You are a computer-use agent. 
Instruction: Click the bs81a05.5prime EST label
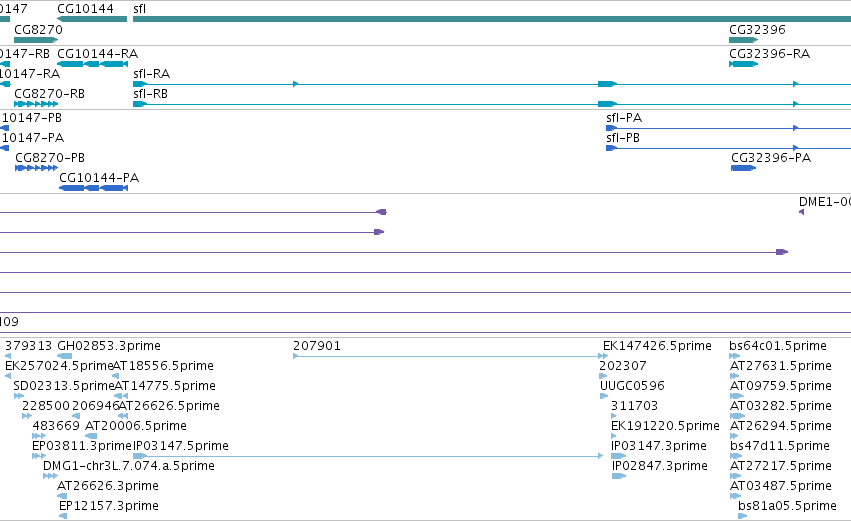point(788,506)
